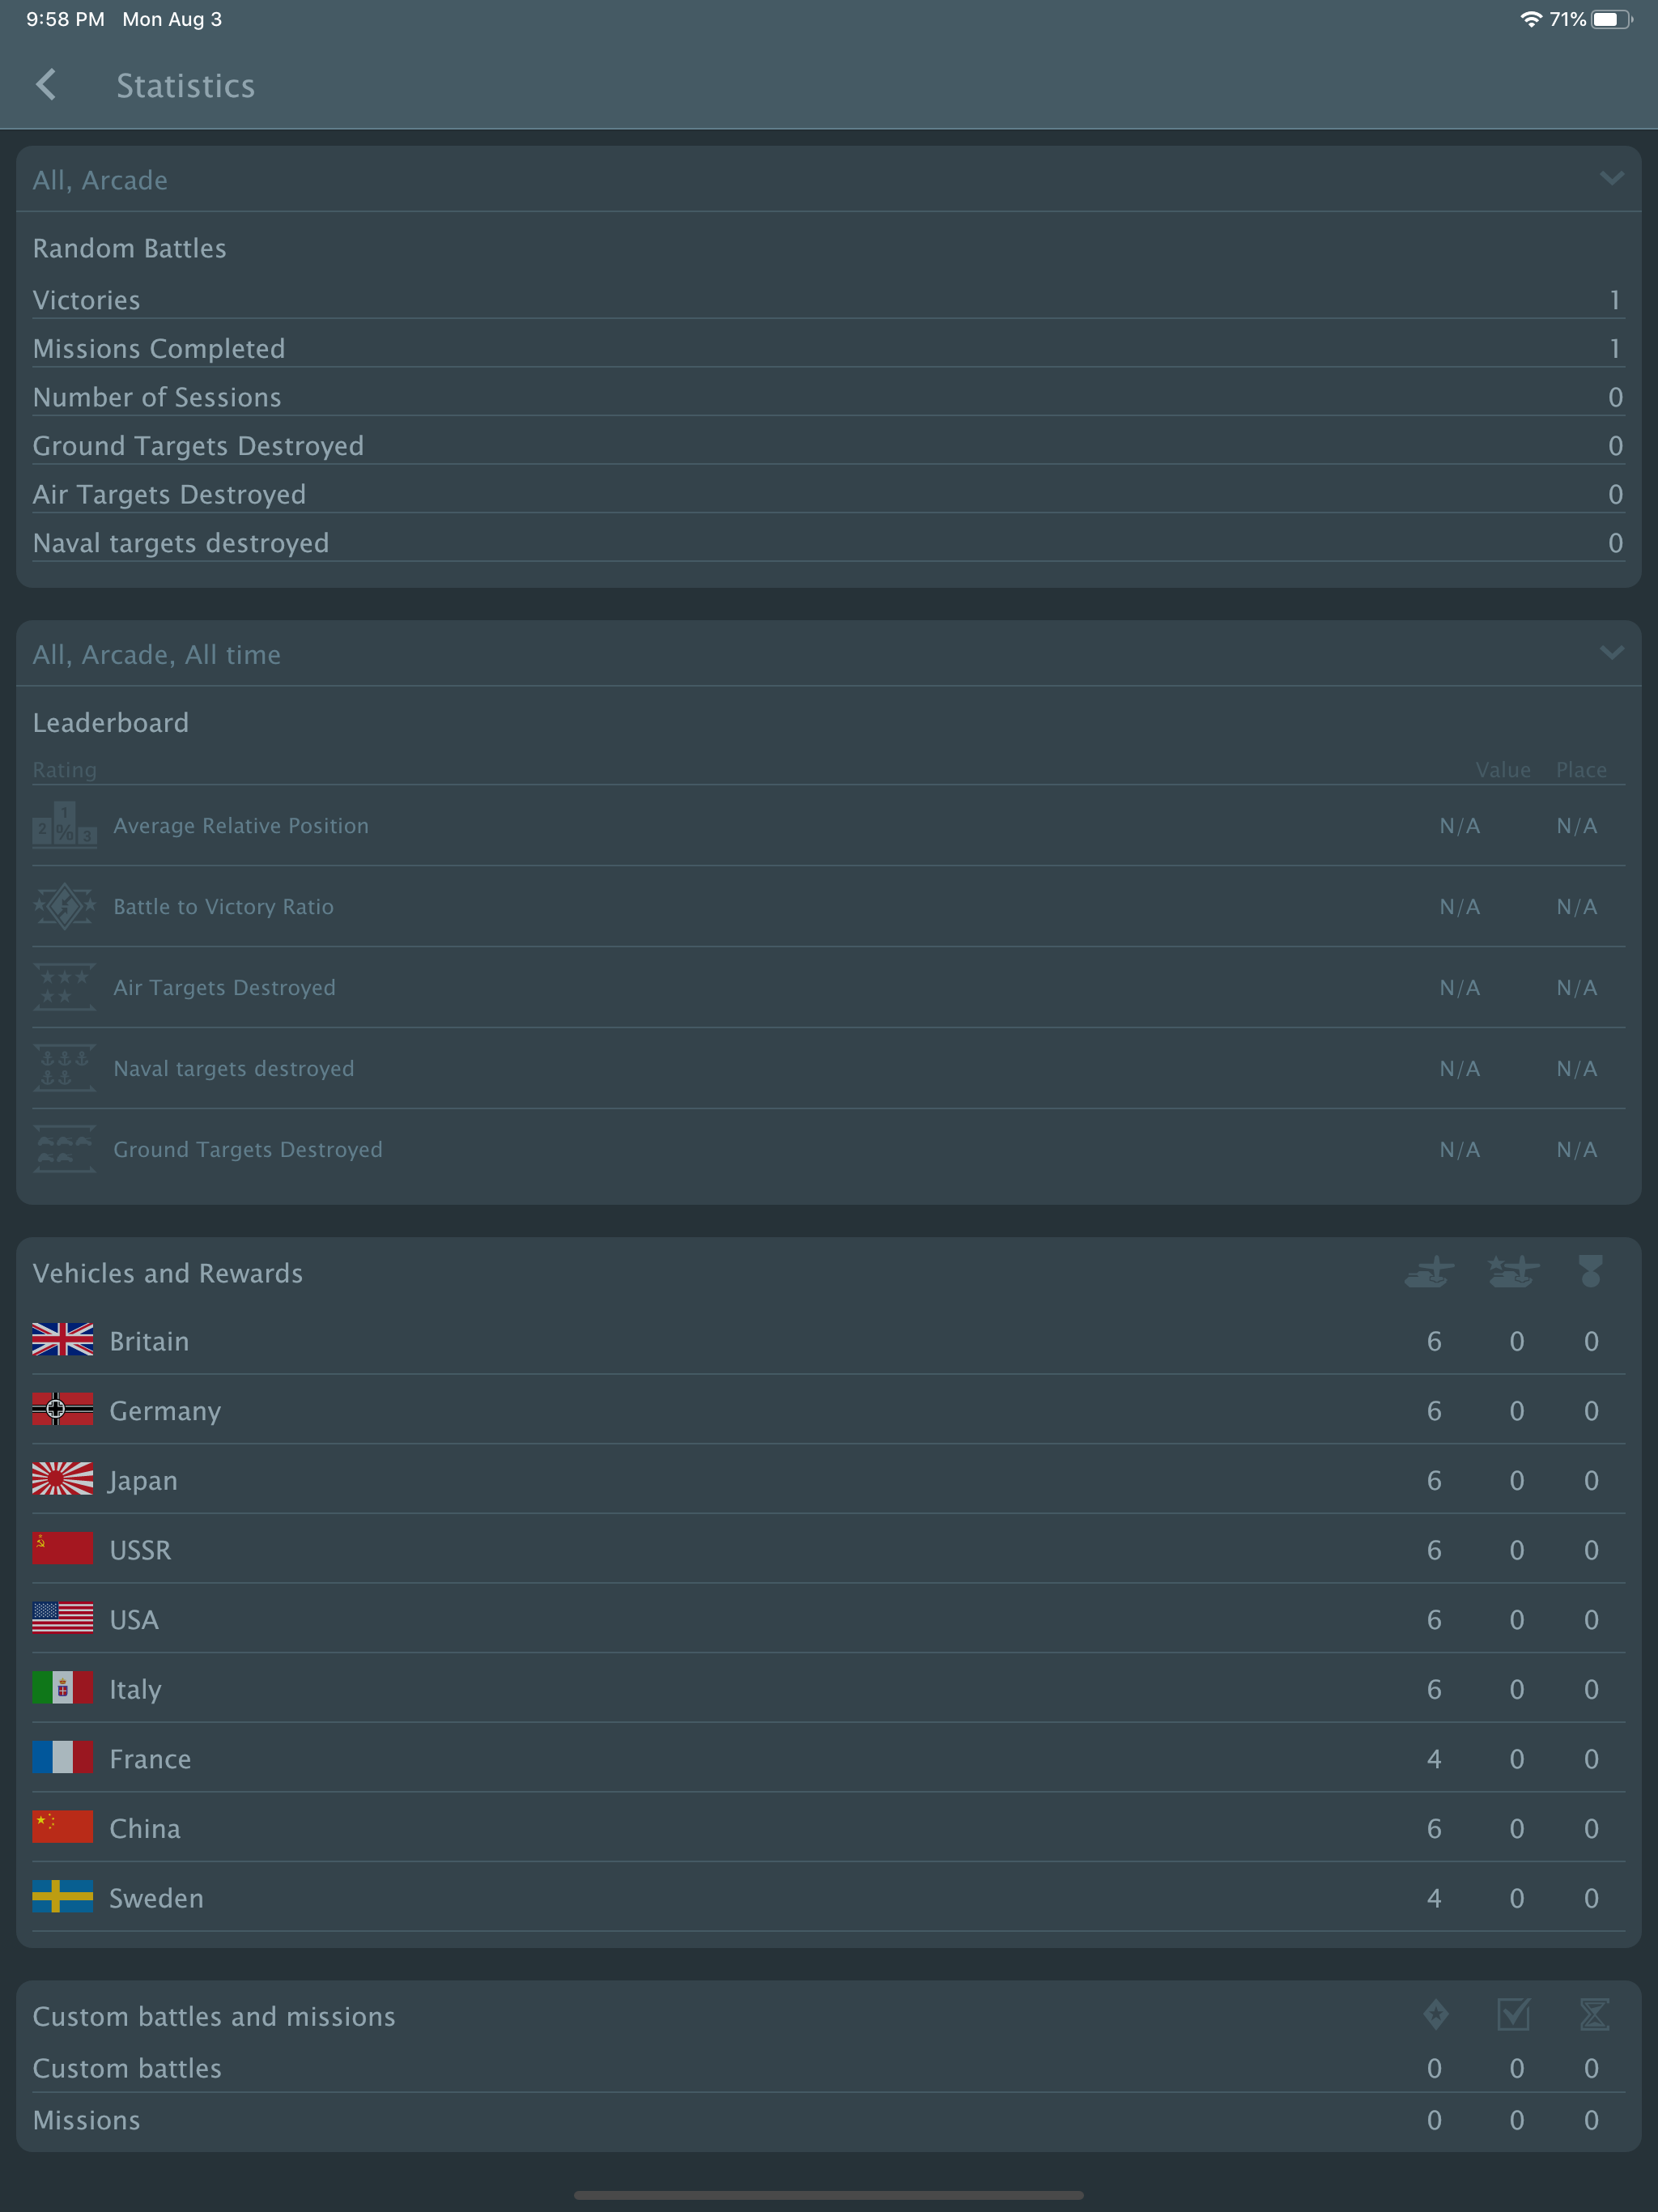1658x2212 pixels.
Task: Select the Sweden flag
Action: pyautogui.click(x=62, y=1896)
